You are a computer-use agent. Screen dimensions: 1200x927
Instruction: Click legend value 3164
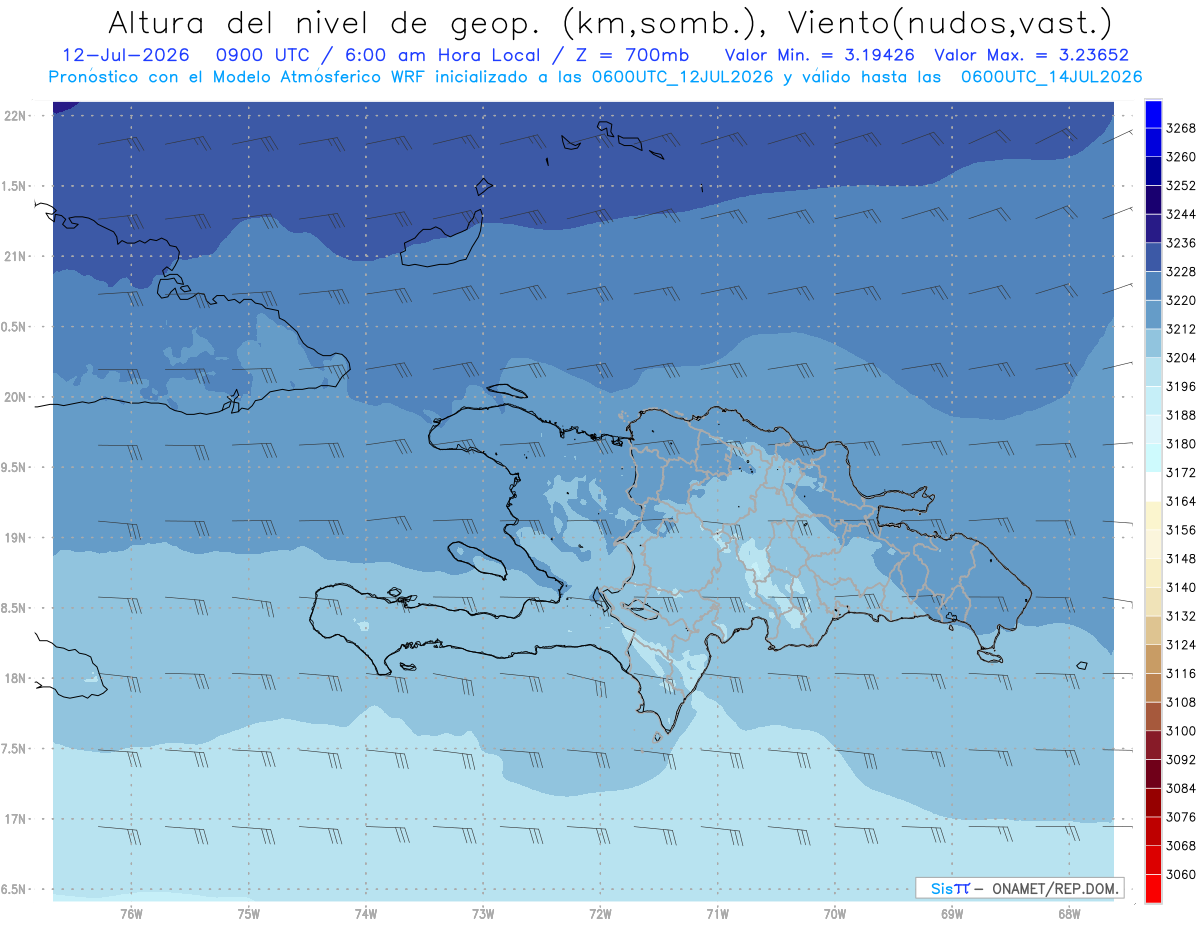(1181, 501)
